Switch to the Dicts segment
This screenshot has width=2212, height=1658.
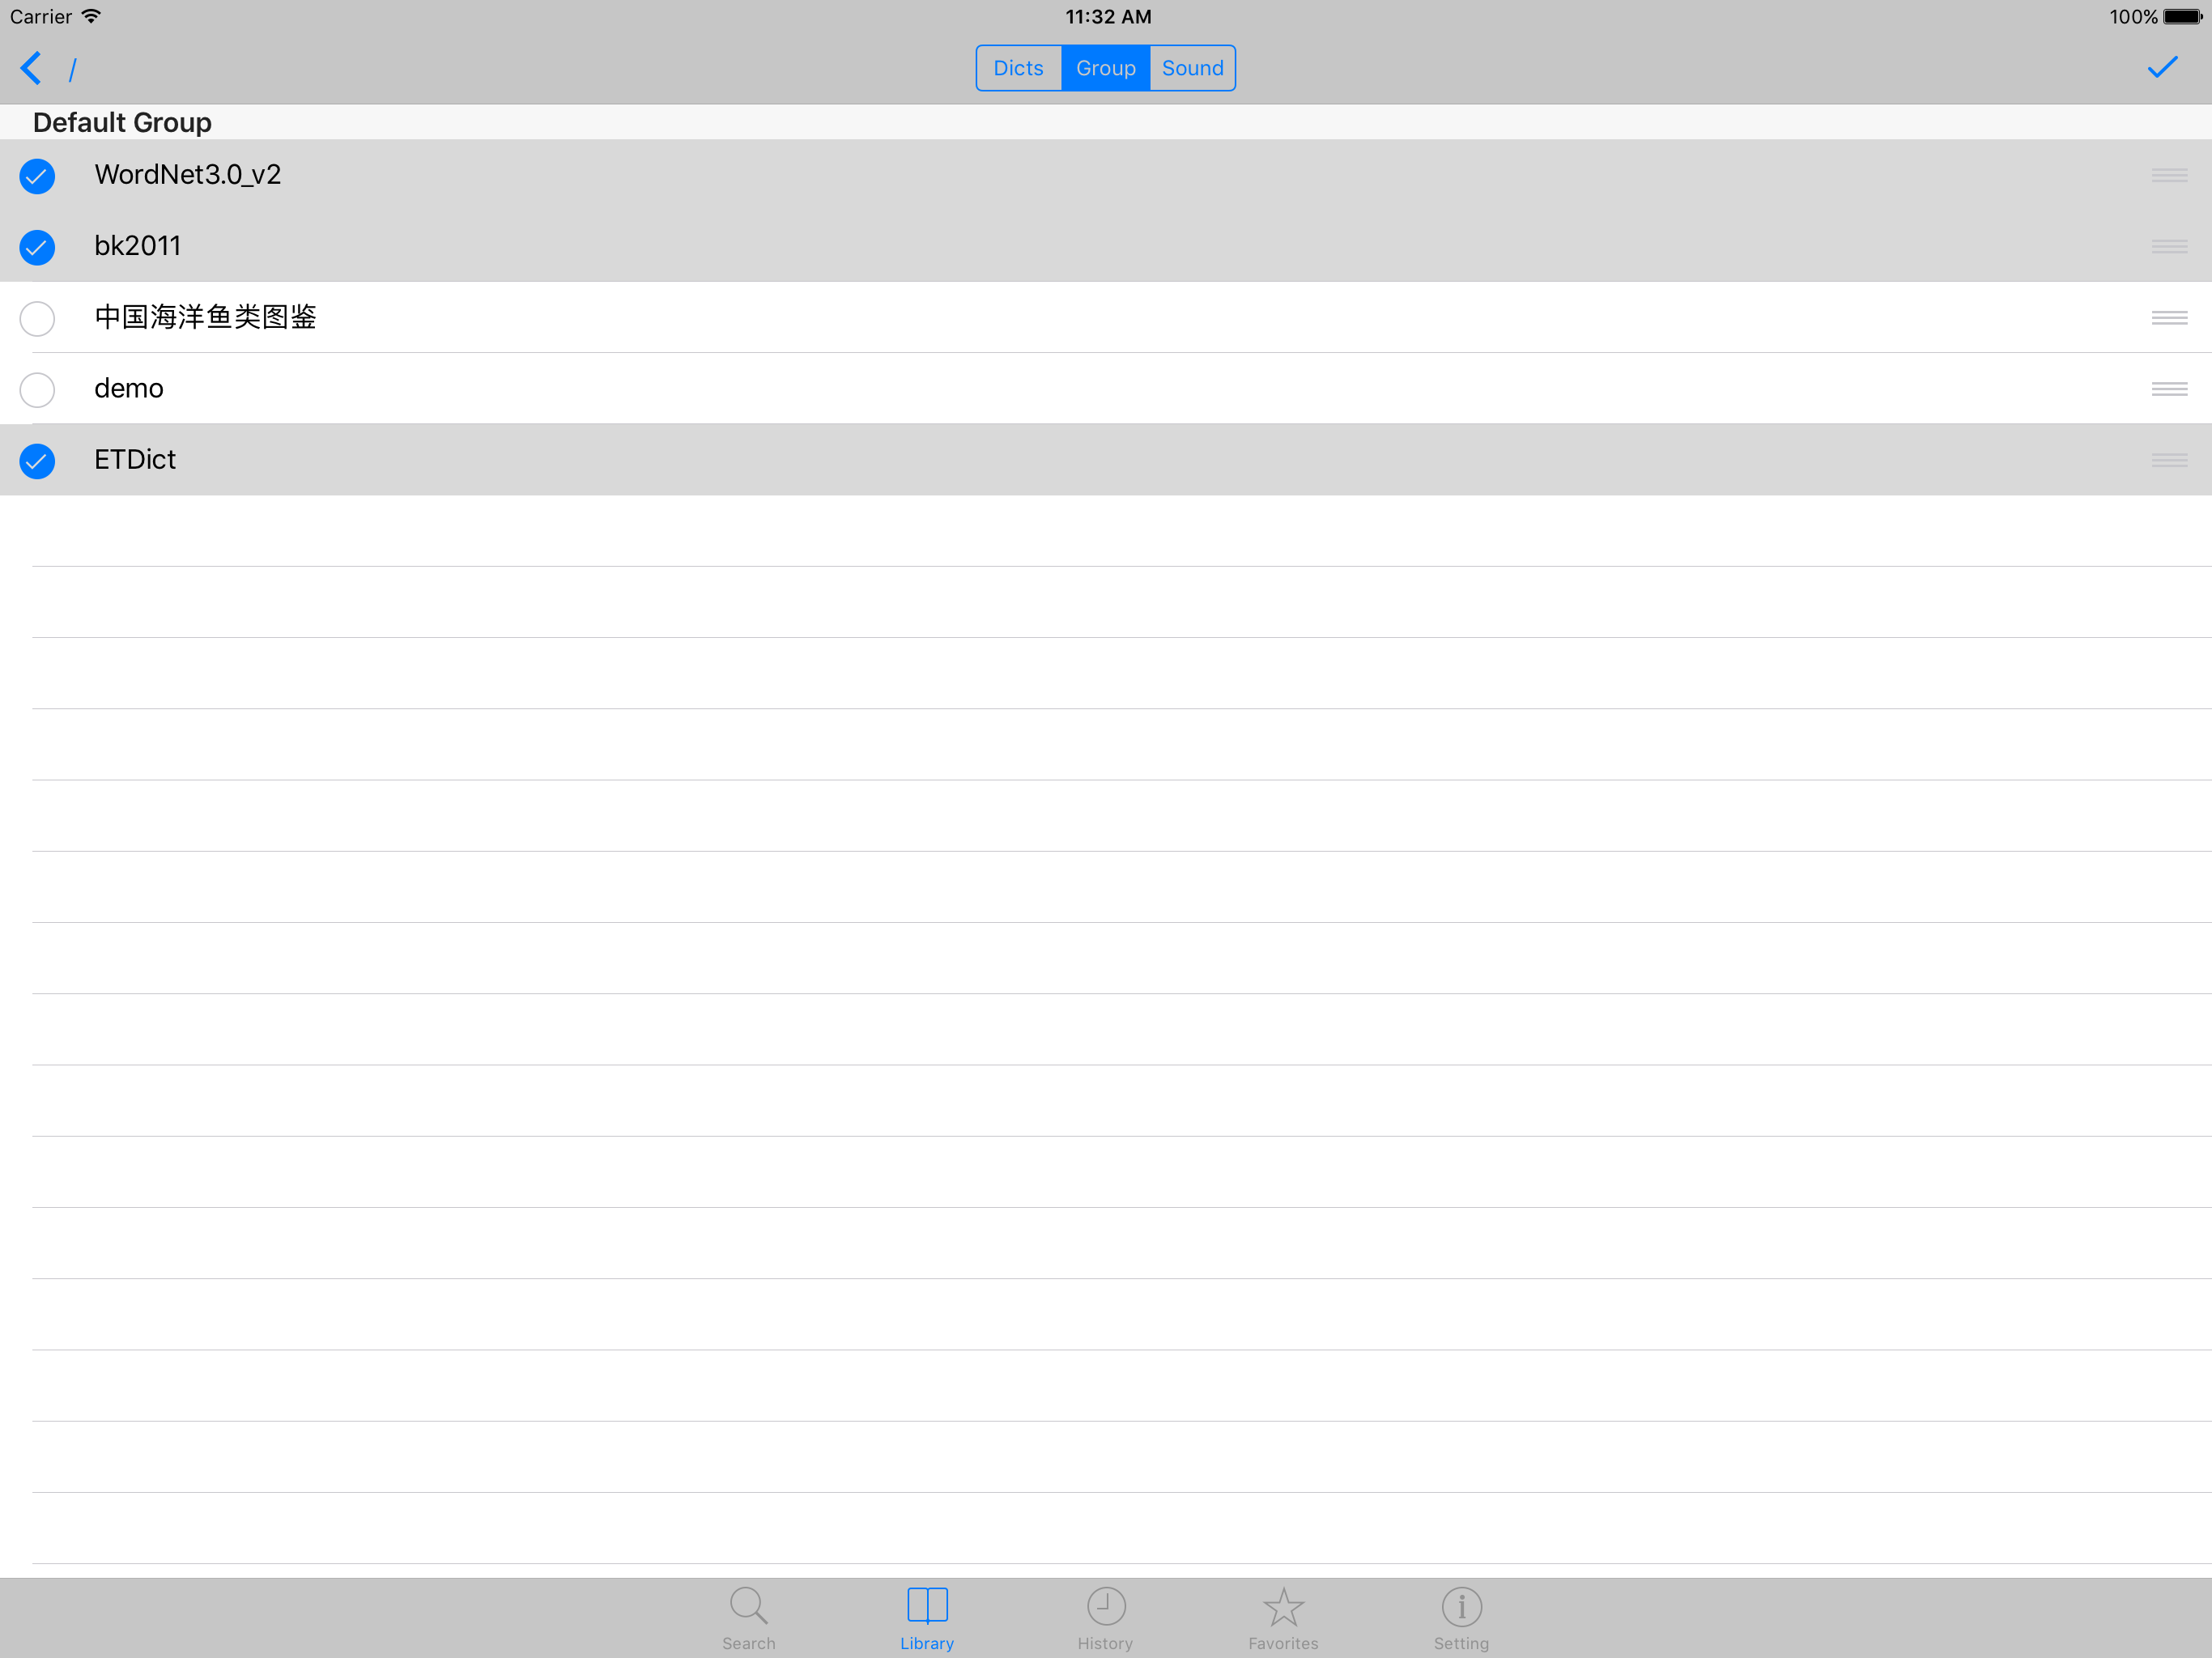click(1018, 68)
